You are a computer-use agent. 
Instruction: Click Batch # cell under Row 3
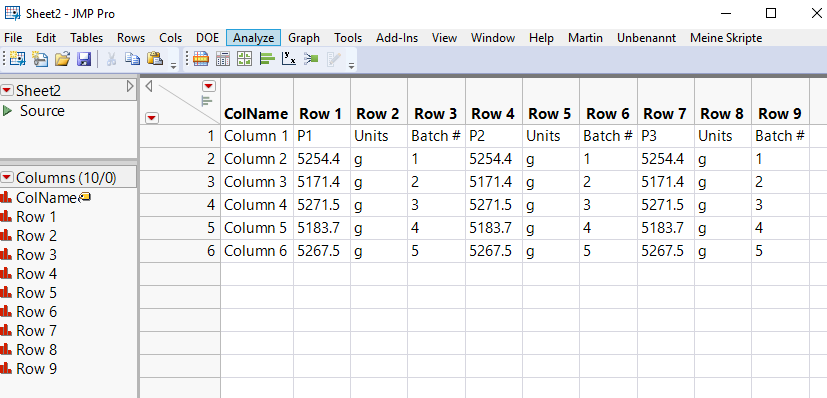pyautogui.click(x=436, y=136)
